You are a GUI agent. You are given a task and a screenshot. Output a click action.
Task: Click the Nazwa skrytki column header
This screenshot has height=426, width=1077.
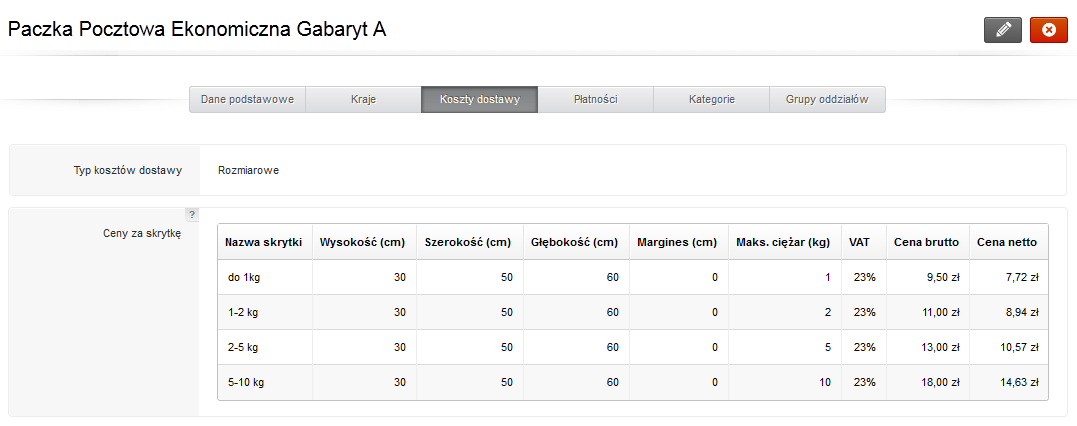[264, 242]
